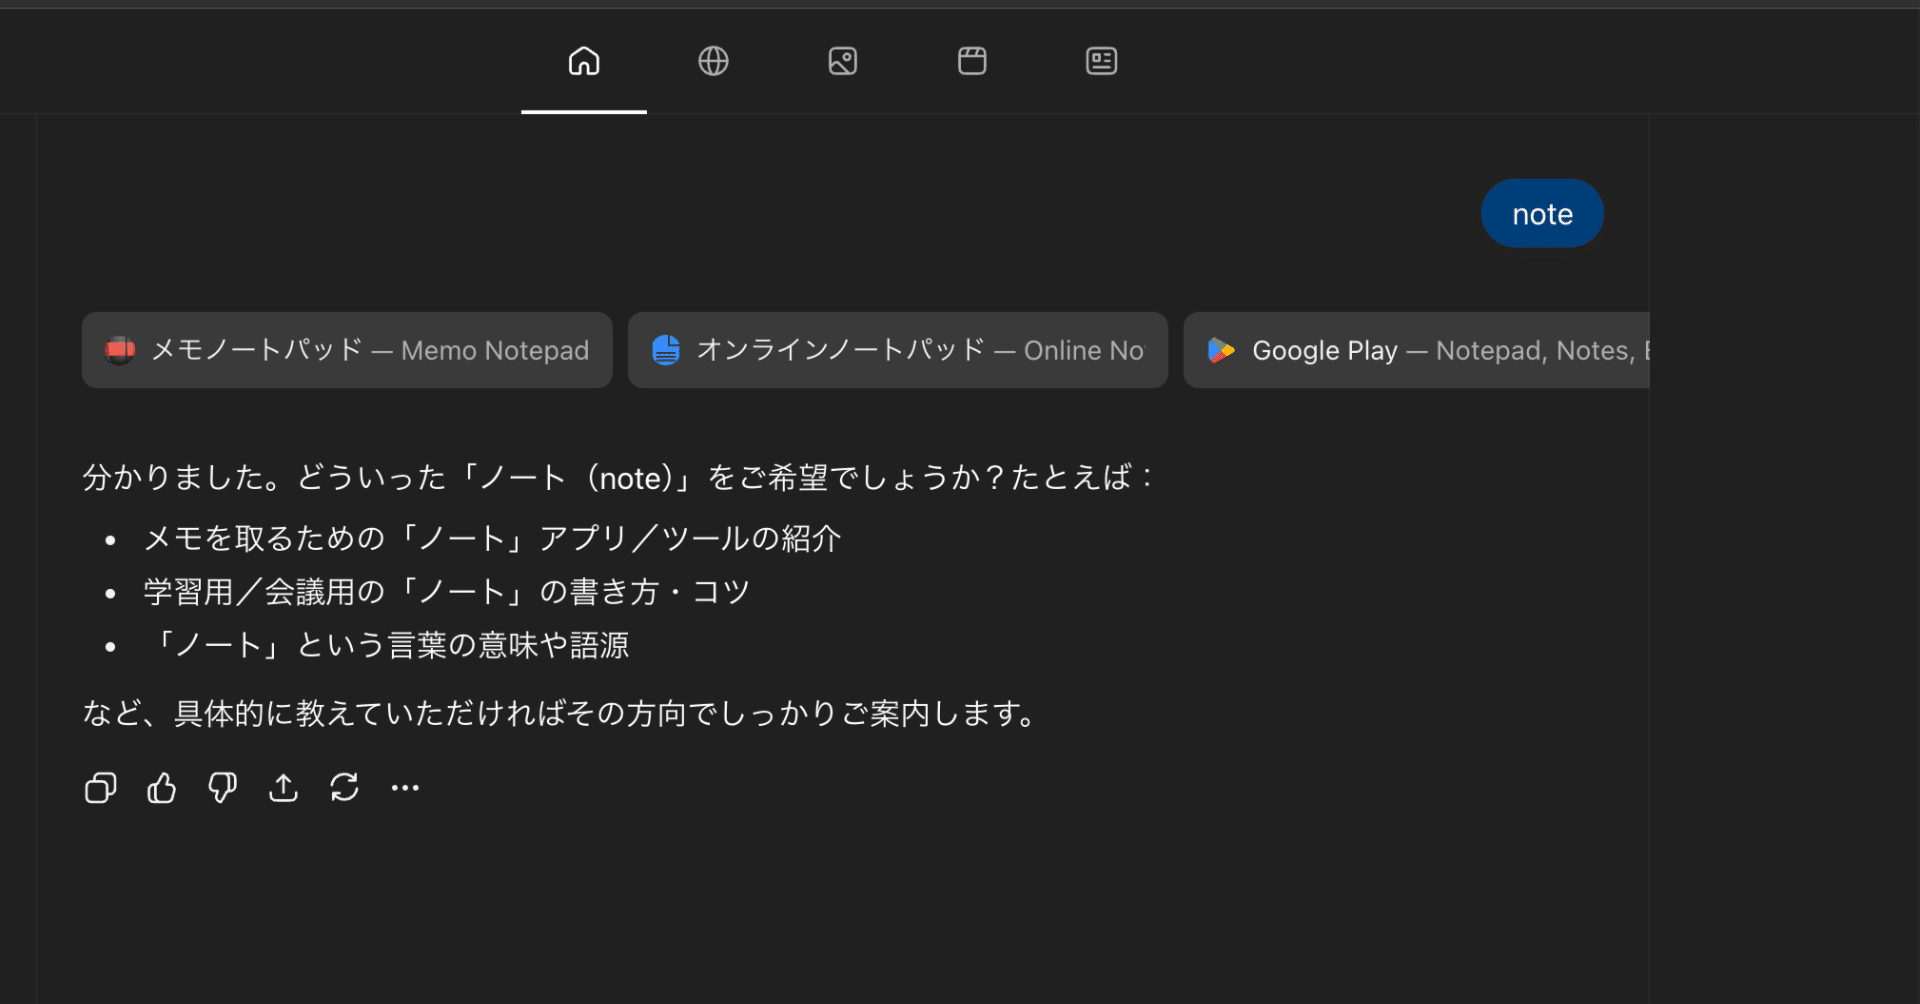Viewport: 1920px width, 1004px height.
Task: Open the Images section in the top bar
Action: pos(842,60)
